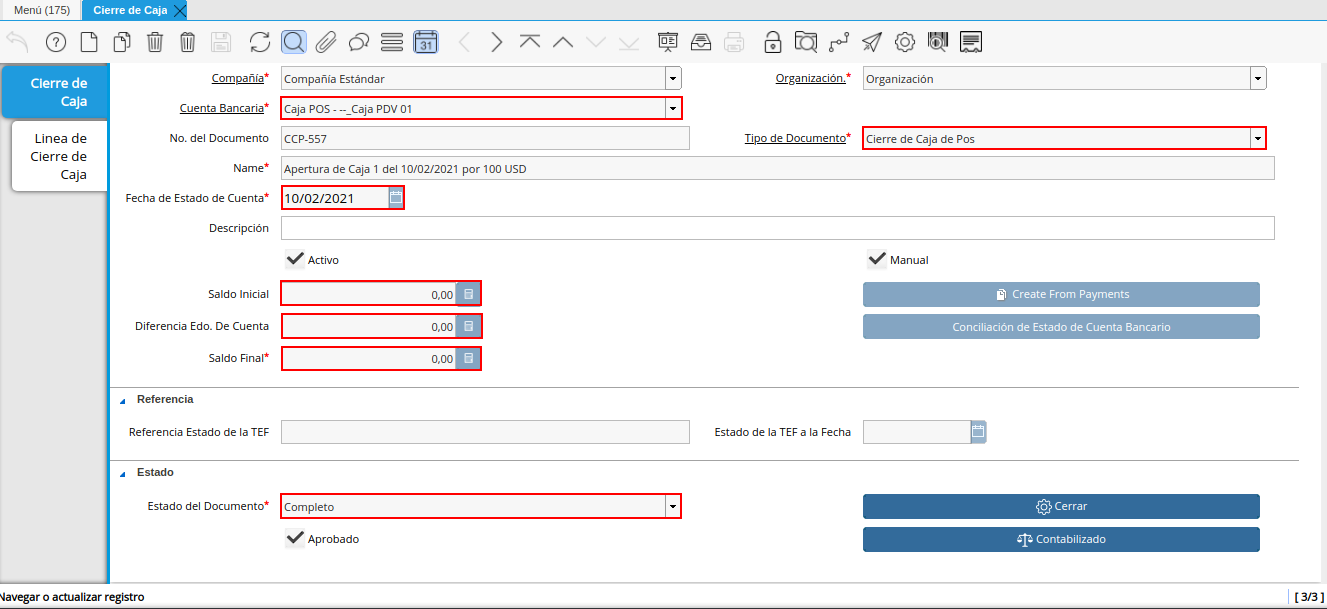Jump to first record toolbar arrow
Viewport: 1327px width, 609px height.
click(530, 42)
